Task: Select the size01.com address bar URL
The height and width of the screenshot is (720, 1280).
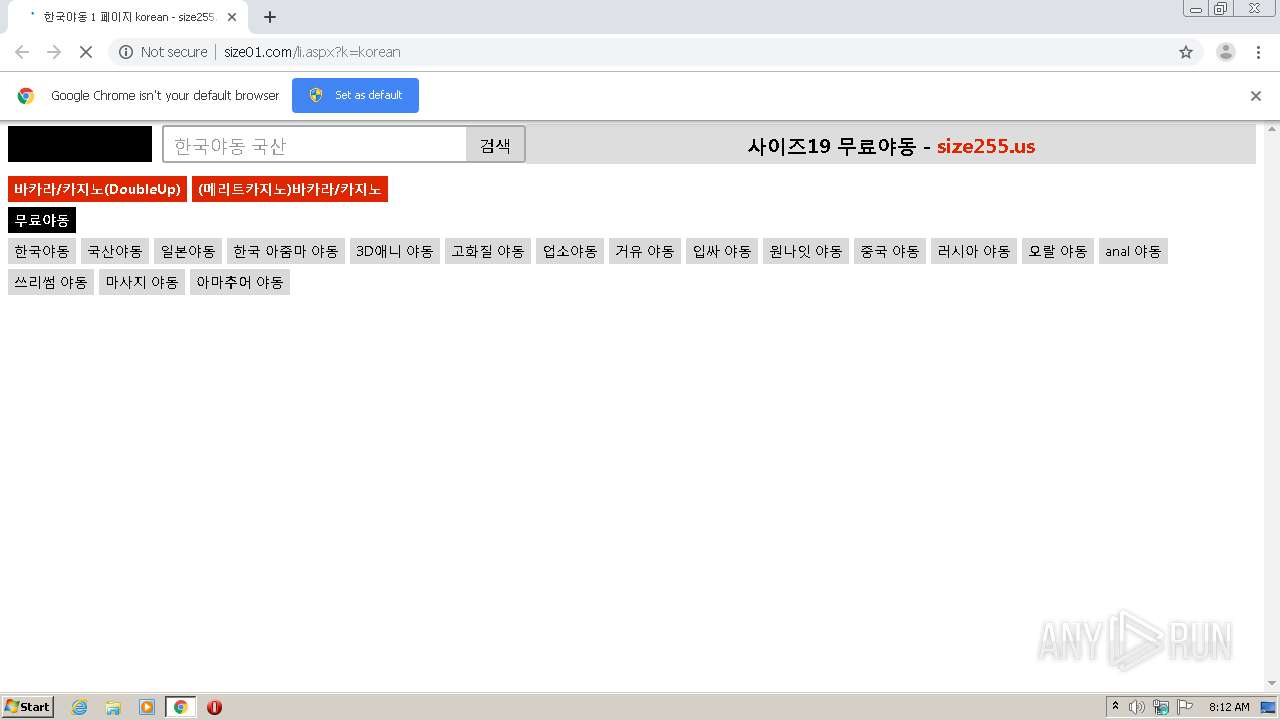Action: click(x=312, y=52)
